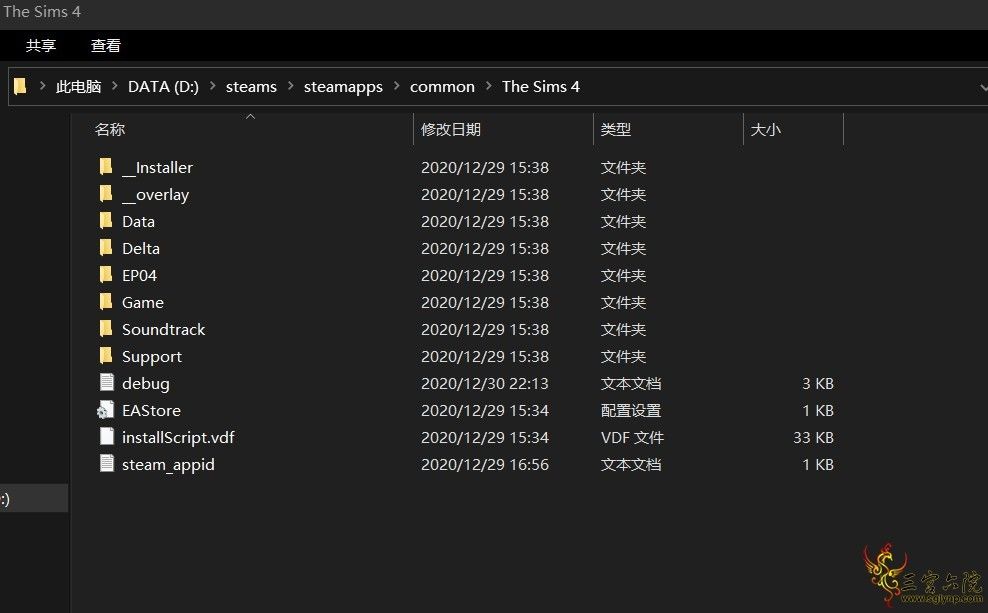Select the __overlay folder name
The height and width of the screenshot is (613, 988).
[156, 195]
